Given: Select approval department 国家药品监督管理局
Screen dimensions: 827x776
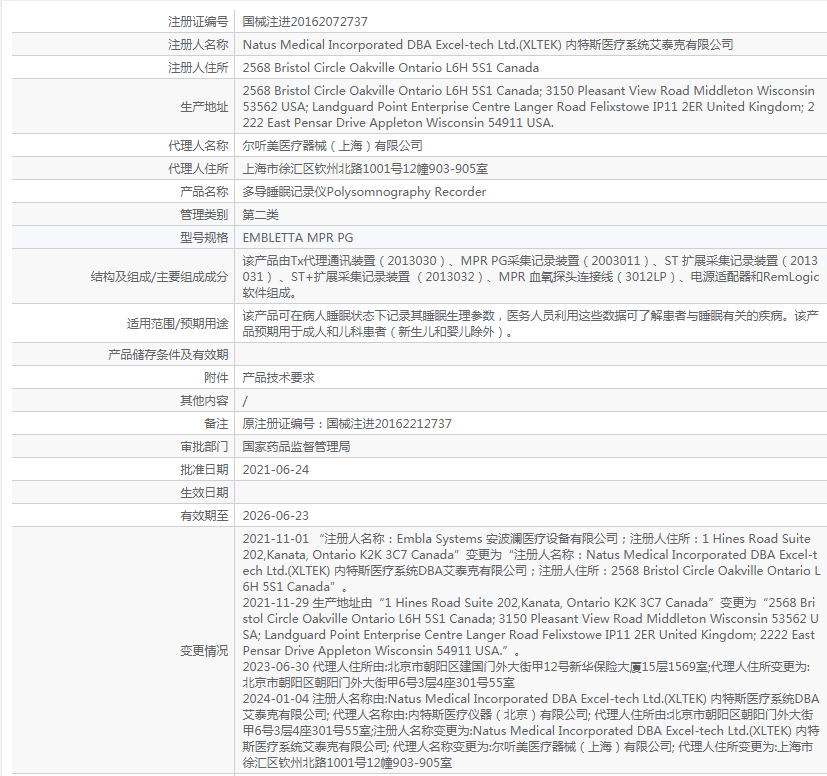Looking at the screenshot, I should 296,447.
